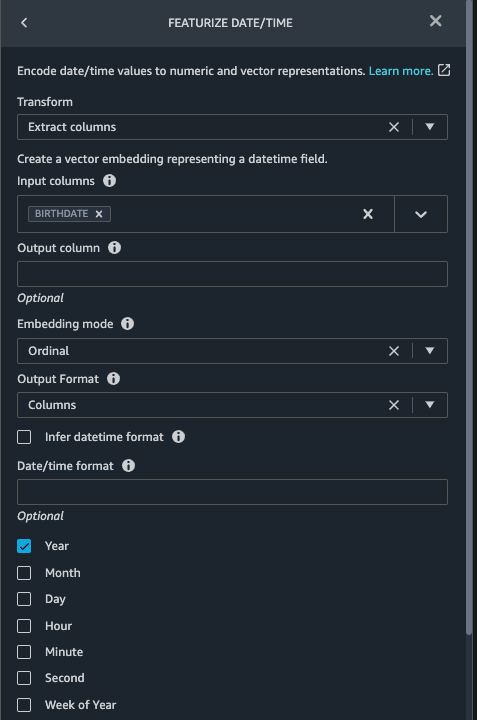The height and width of the screenshot is (720, 477).
Task: Clear the Ordinal embedding mode selection
Action: click(x=394, y=351)
